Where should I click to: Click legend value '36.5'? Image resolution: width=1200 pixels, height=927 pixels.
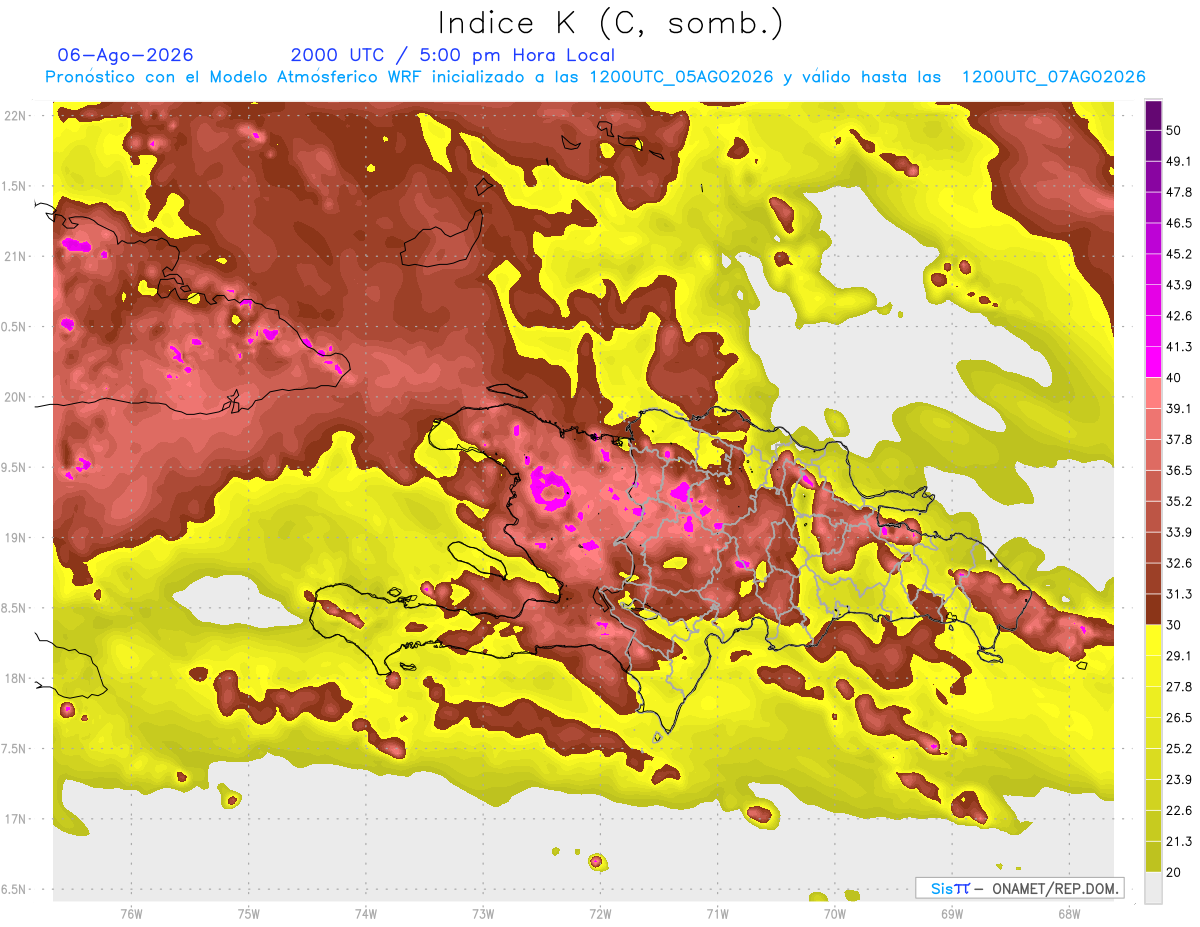1179,470
